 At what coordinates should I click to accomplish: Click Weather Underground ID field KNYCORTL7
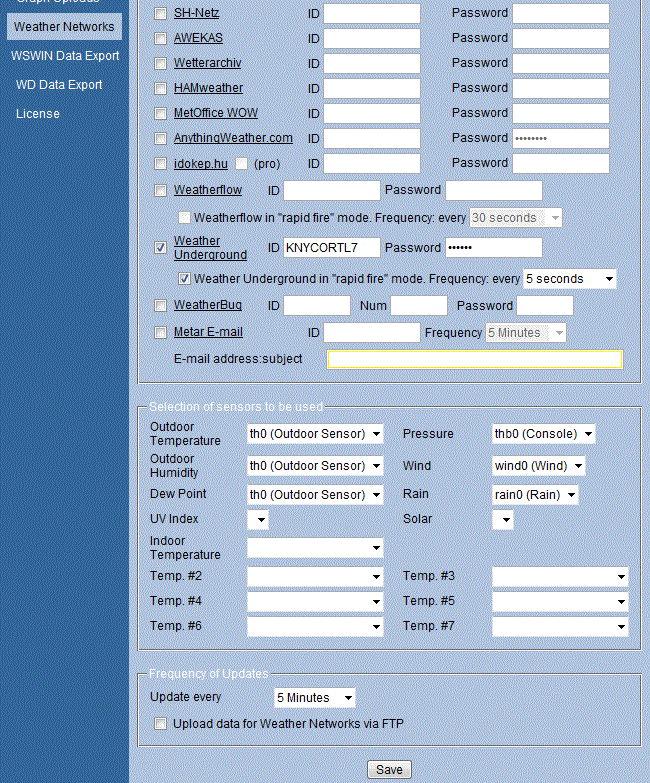[332, 248]
